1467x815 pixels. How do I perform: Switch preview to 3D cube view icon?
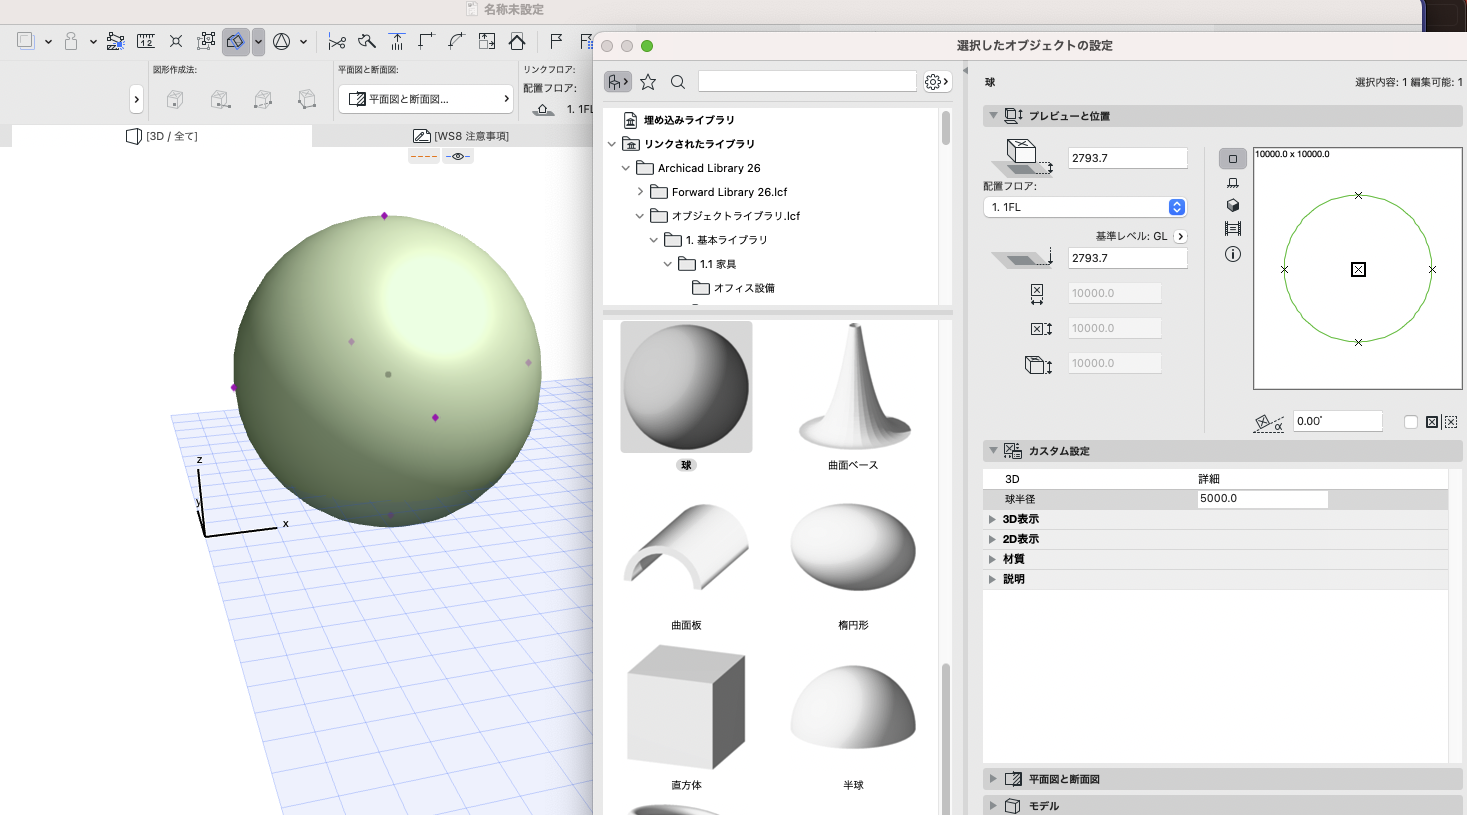pos(1232,205)
